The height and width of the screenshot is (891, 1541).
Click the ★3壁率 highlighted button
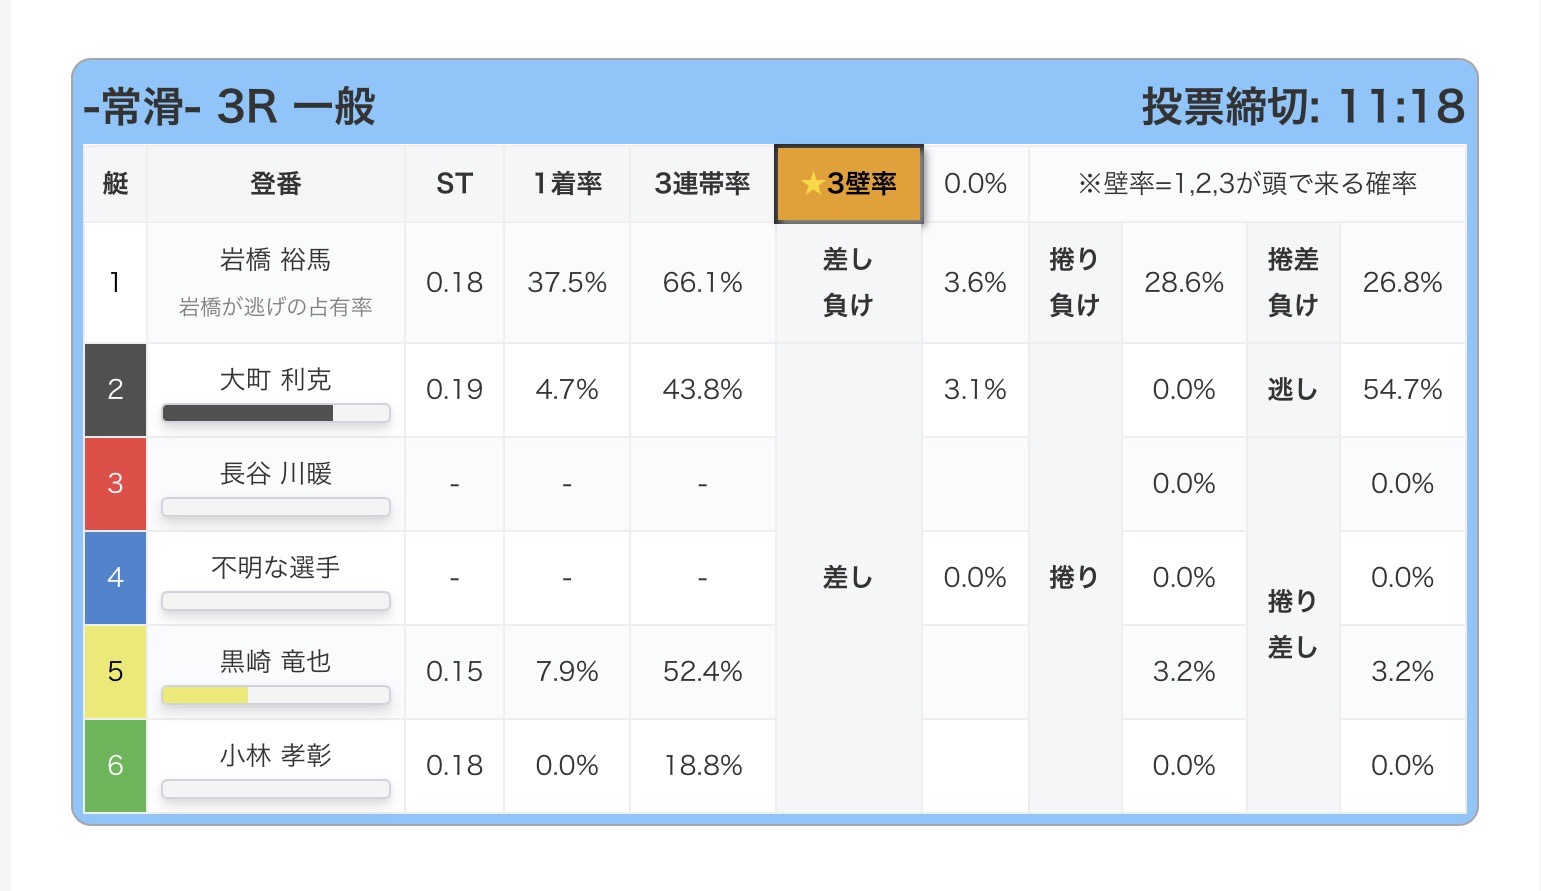click(848, 184)
